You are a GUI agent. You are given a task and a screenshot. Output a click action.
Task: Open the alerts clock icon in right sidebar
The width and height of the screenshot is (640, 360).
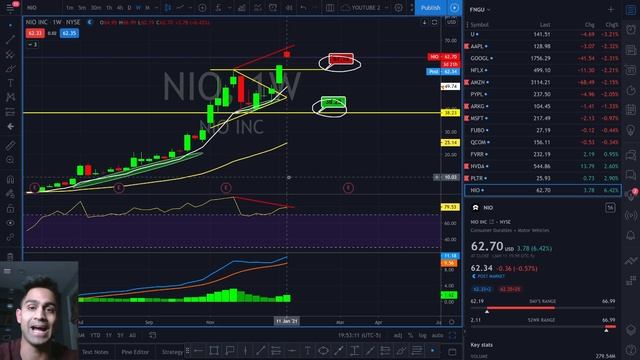[x=631, y=29]
